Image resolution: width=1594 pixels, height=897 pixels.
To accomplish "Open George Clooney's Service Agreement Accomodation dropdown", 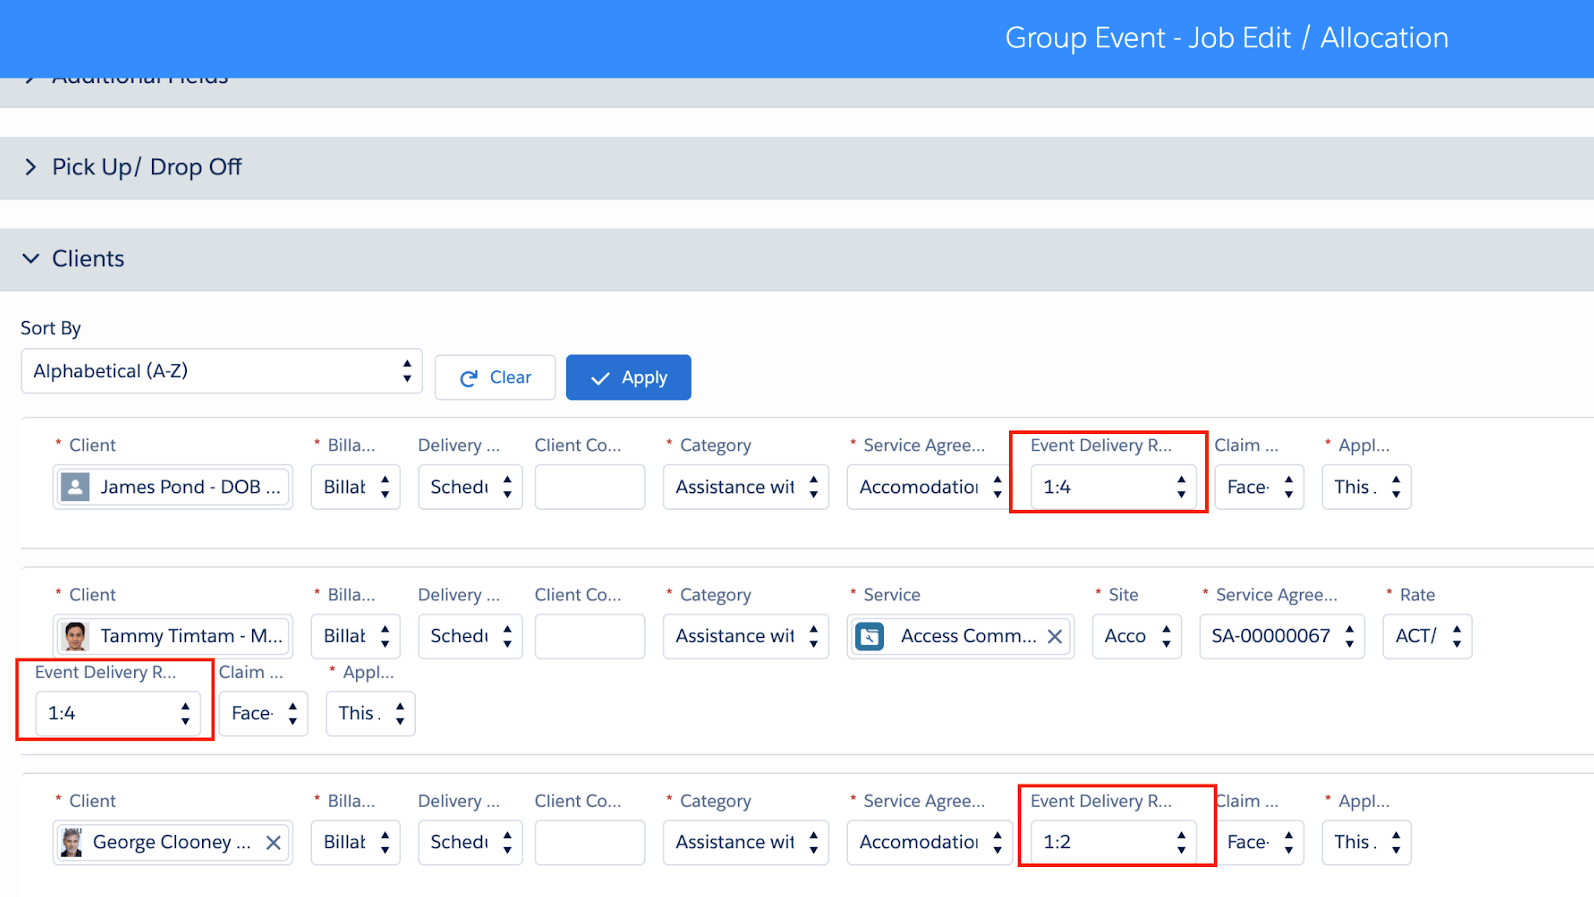I will 929,842.
